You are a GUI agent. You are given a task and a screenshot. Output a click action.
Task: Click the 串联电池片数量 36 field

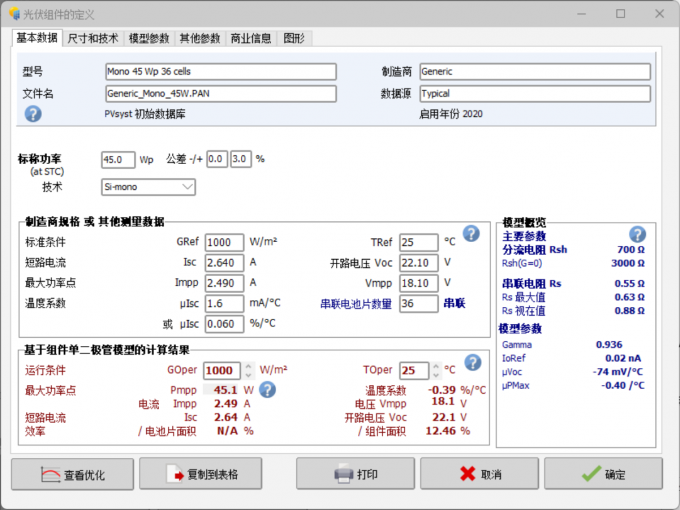coord(418,303)
